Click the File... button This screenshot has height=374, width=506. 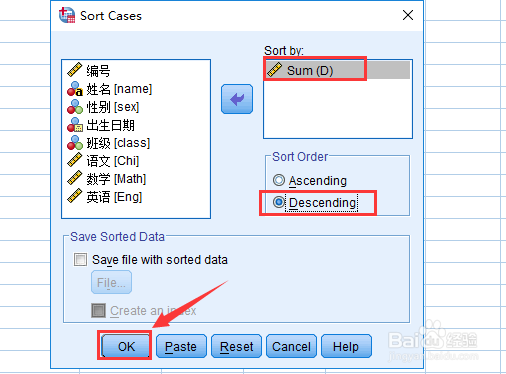111,282
